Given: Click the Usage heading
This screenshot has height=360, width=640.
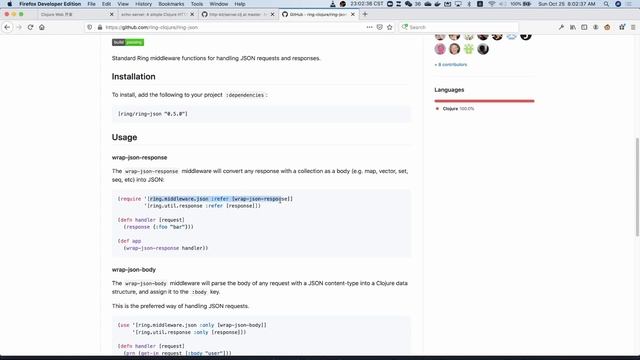Looking at the screenshot, I should point(124,137).
